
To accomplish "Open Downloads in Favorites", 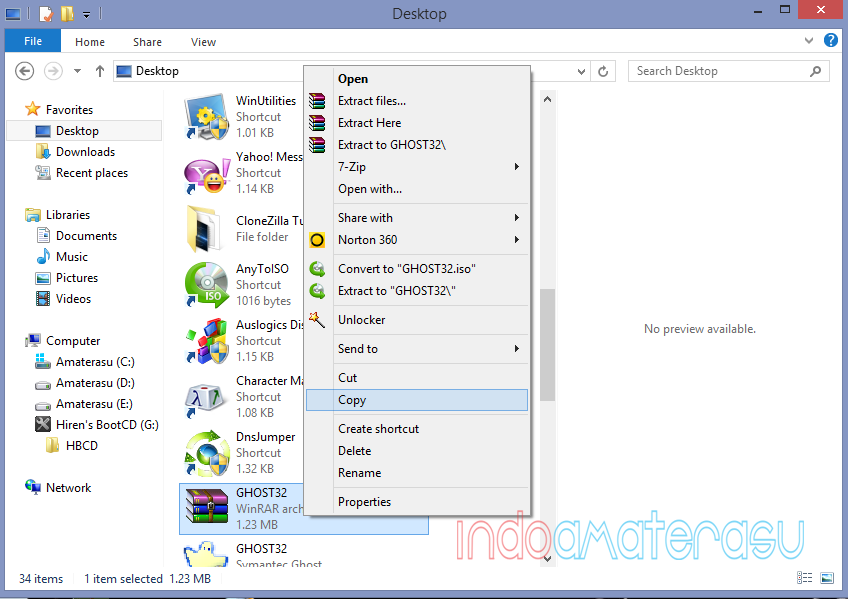I will pyautogui.click(x=85, y=152).
